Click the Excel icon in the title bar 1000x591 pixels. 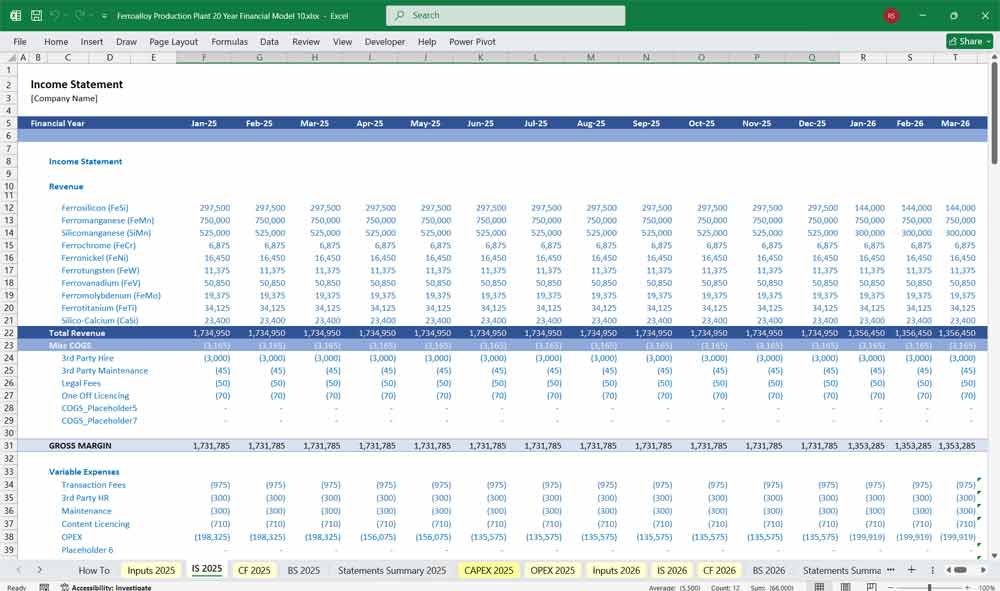pyautogui.click(x=16, y=15)
